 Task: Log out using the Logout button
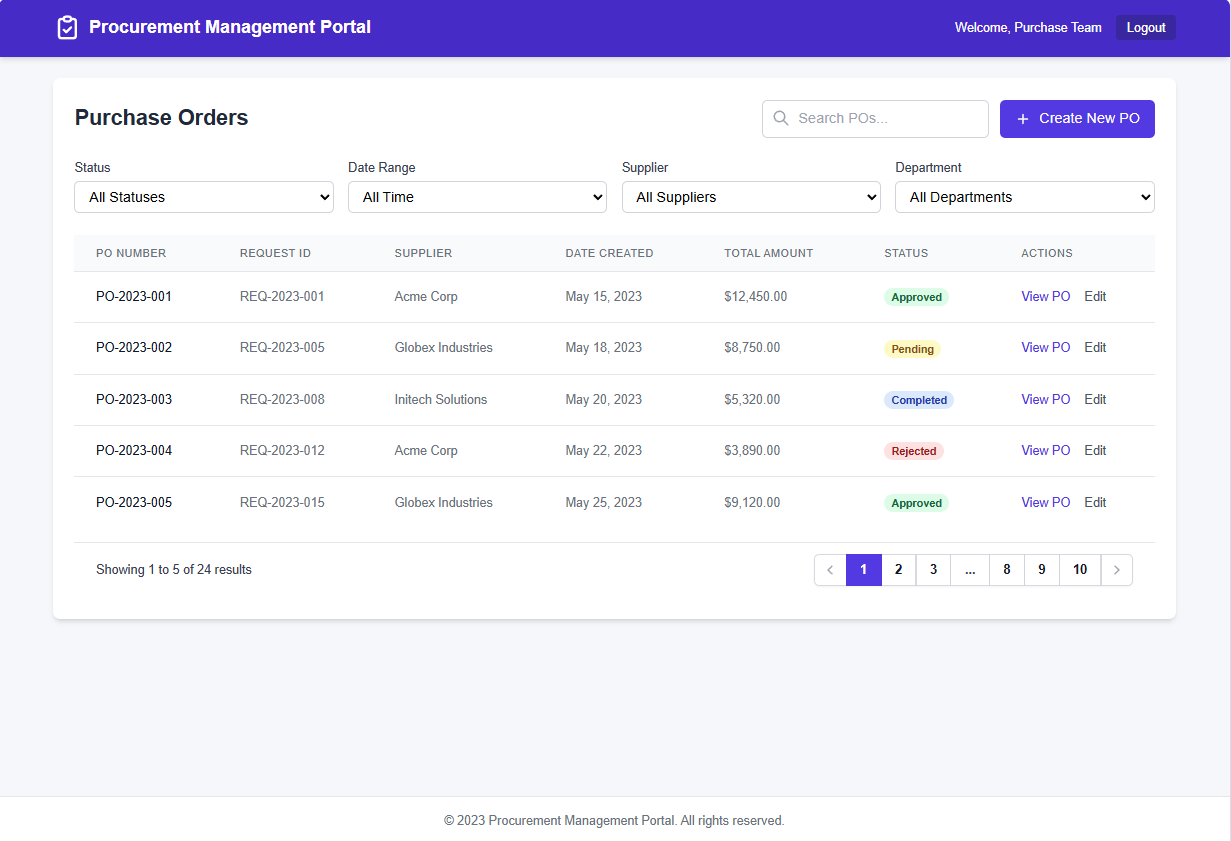pyautogui.click(x=1146, y=28)
